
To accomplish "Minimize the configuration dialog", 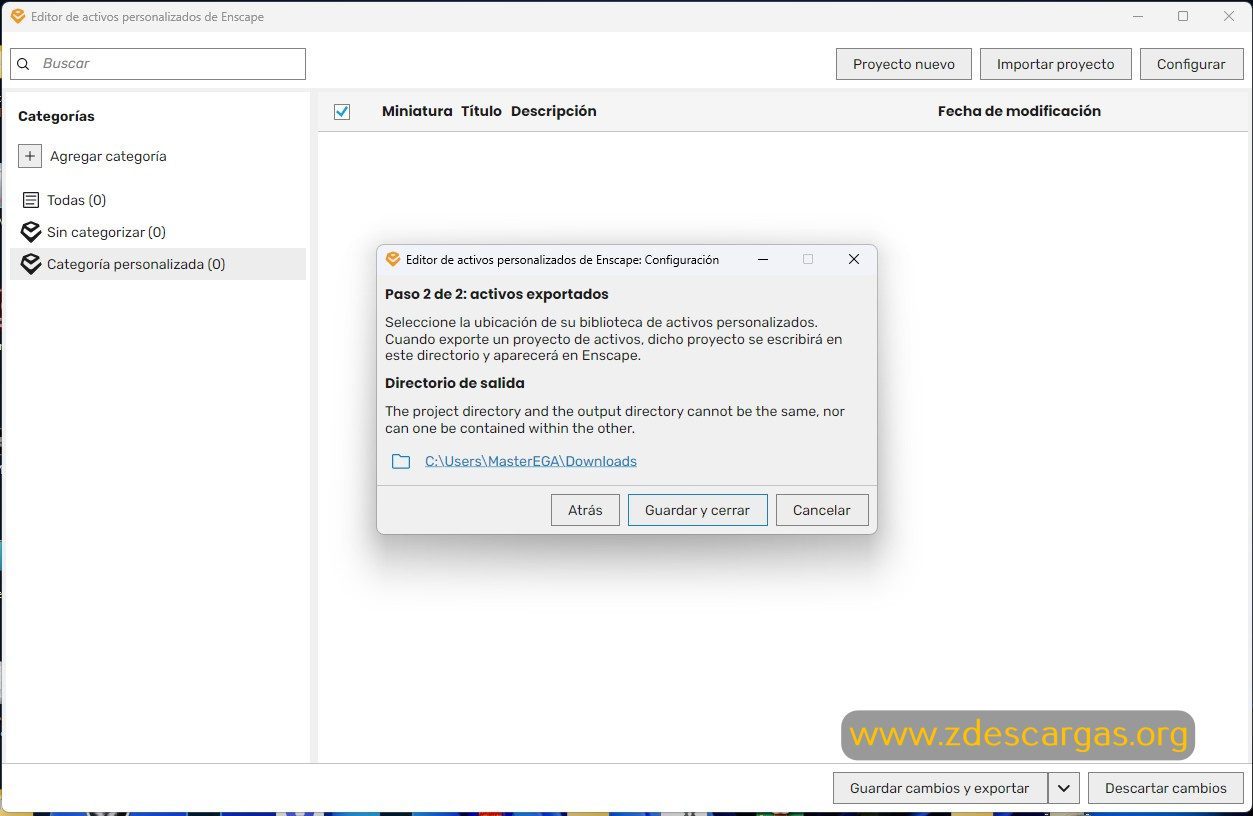I will click(x=763, y=259).
